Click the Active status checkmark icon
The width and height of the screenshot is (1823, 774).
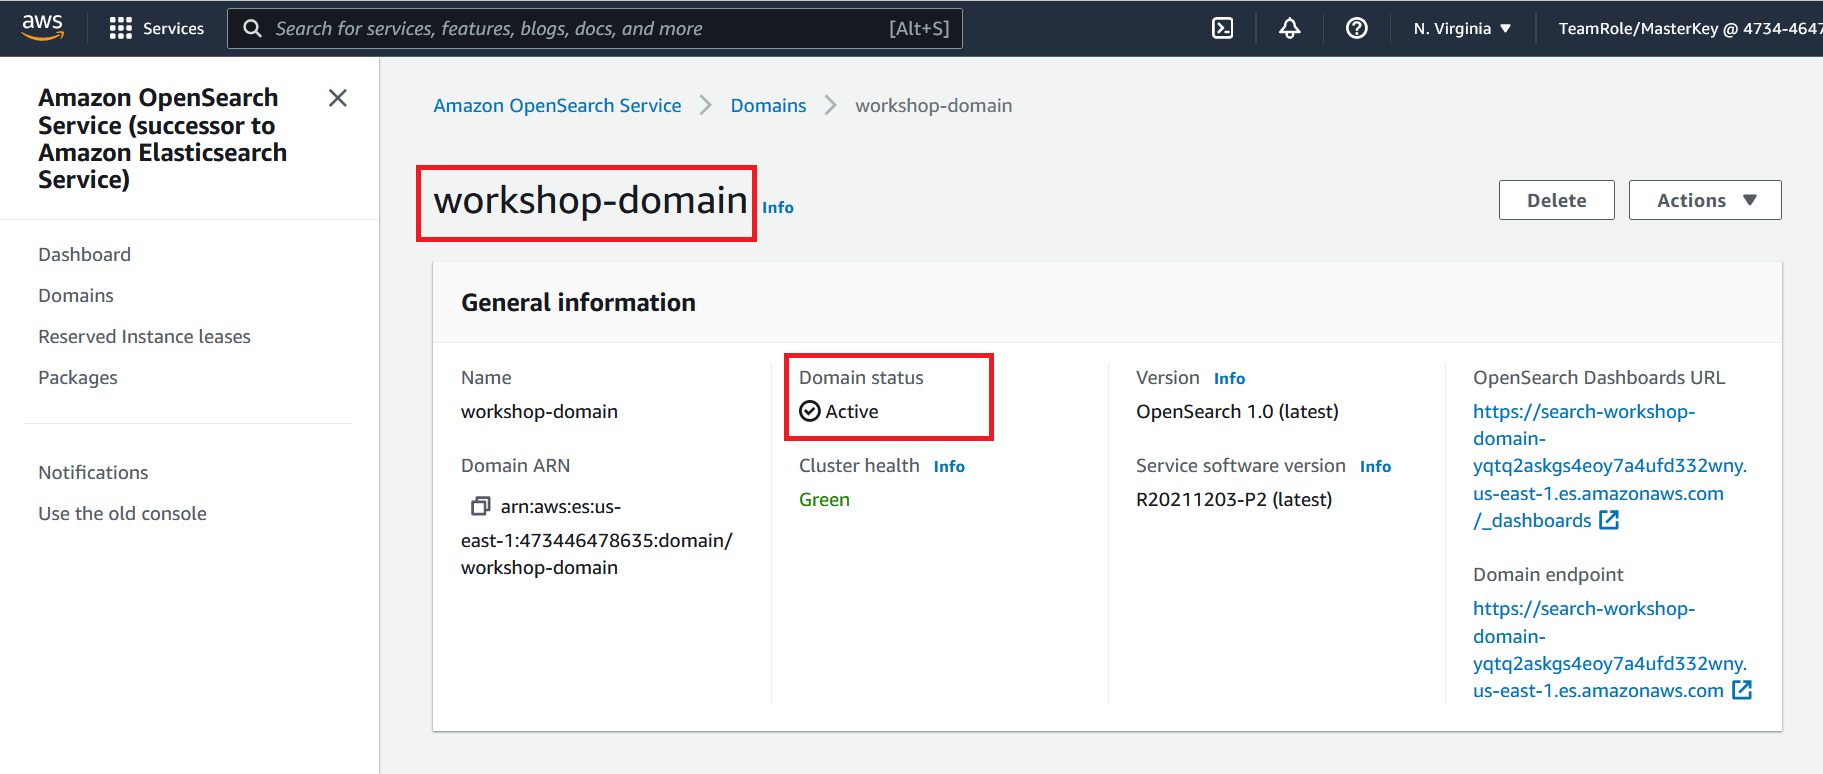pyautogui.click(x=810, y=411)
